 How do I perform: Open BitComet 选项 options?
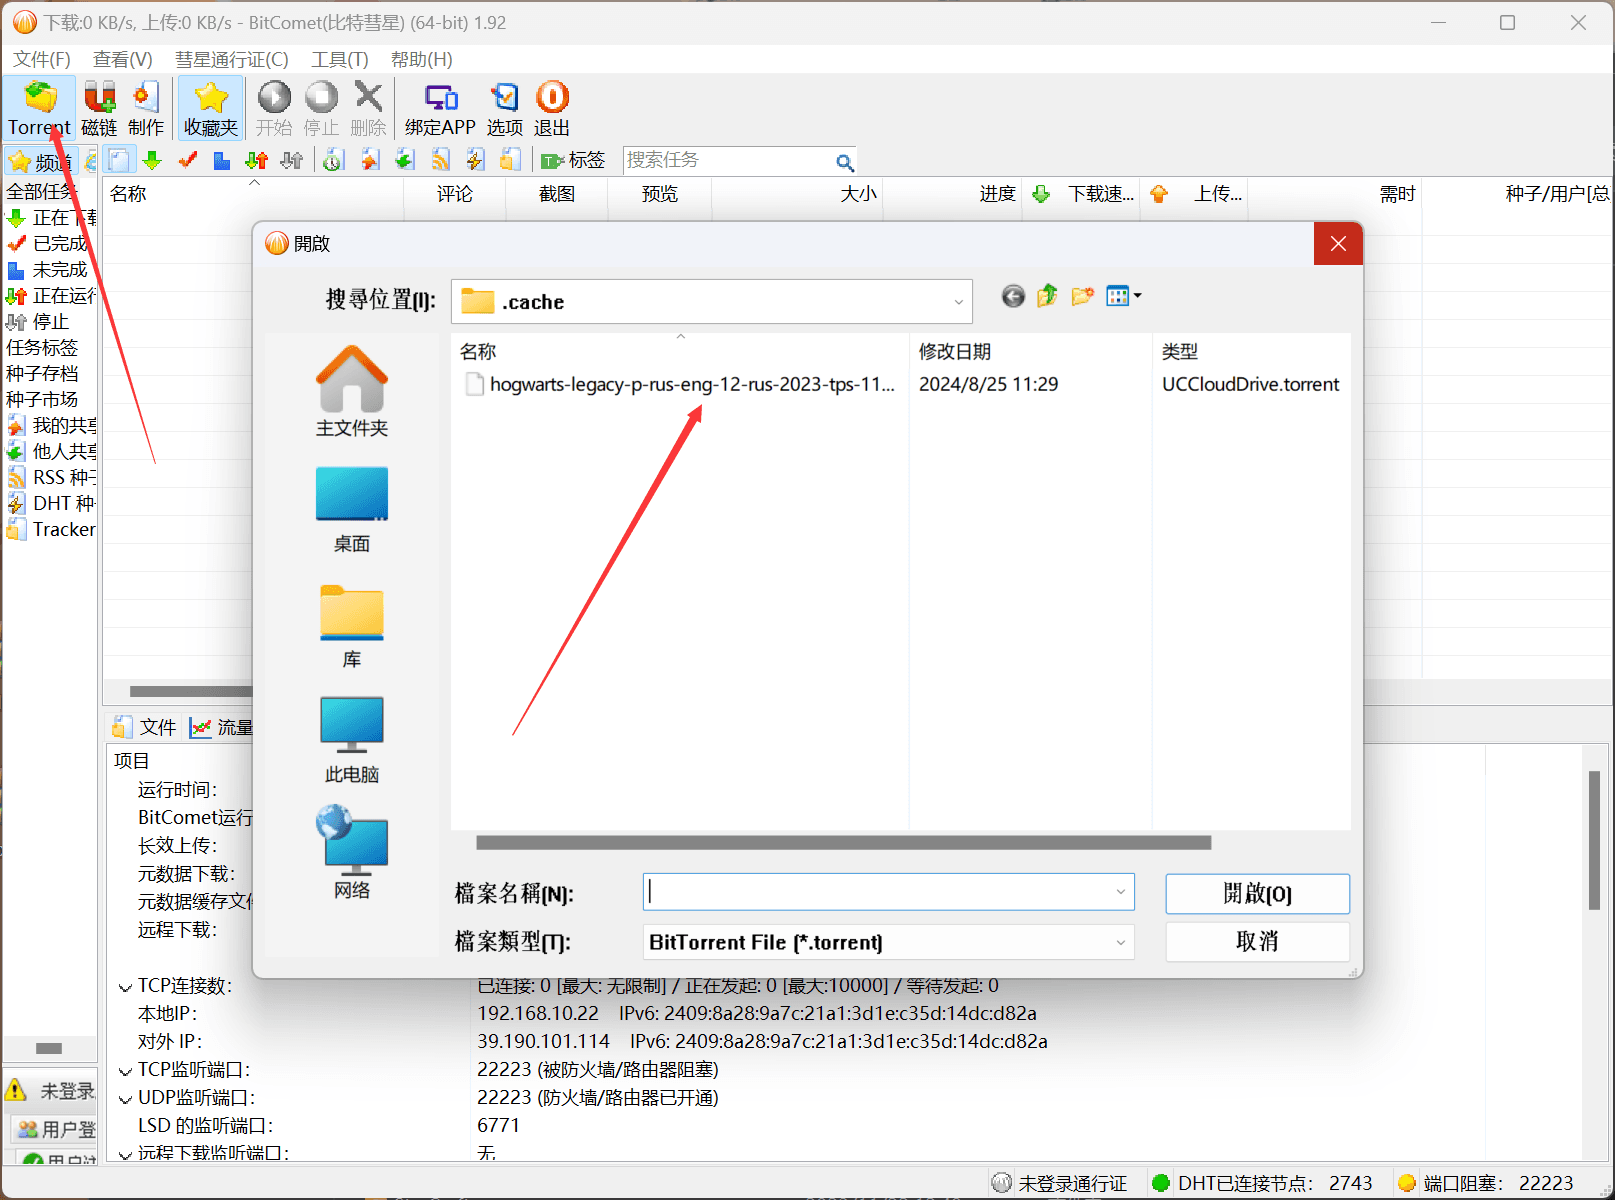point(504,107)
